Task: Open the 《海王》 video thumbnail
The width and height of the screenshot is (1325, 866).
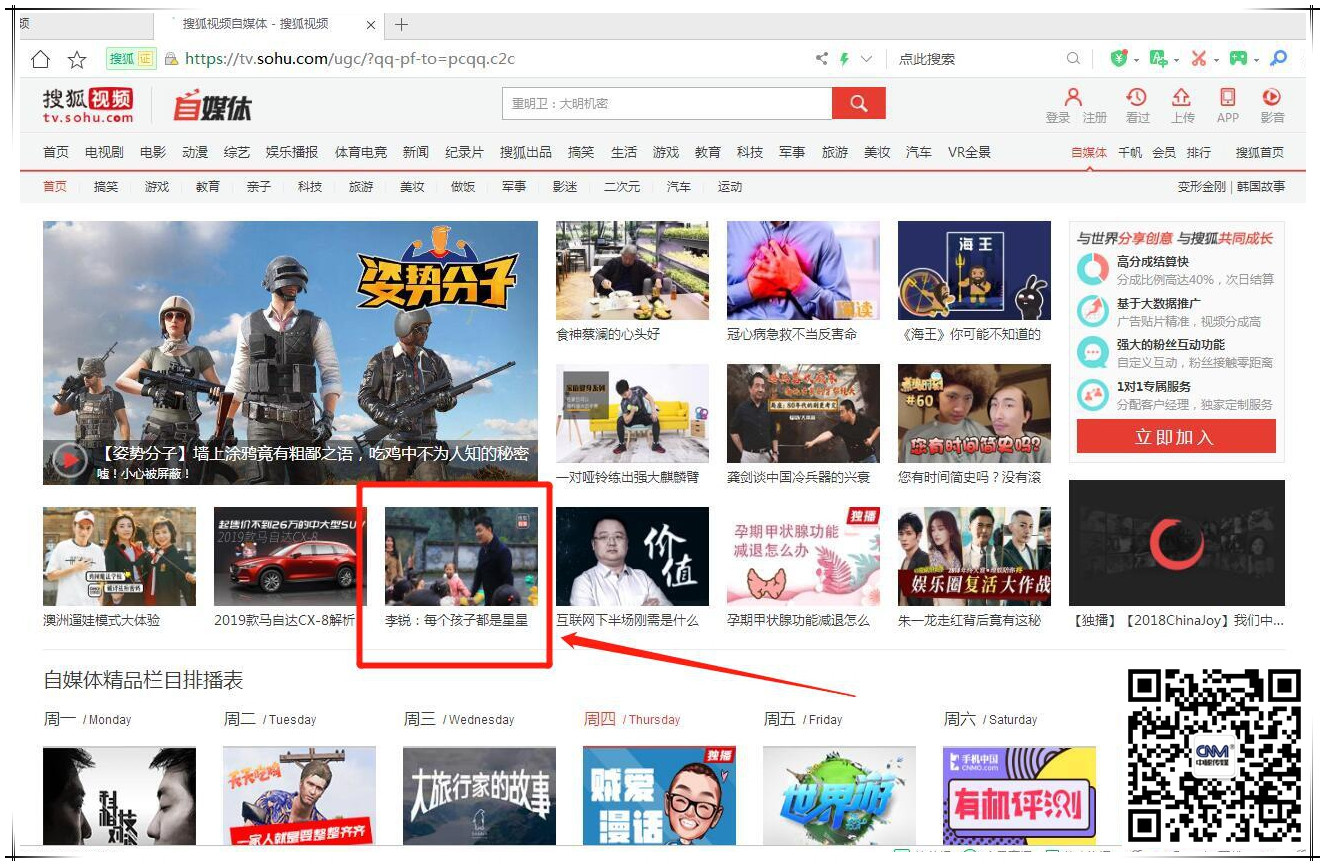Action: click(974, 270)
